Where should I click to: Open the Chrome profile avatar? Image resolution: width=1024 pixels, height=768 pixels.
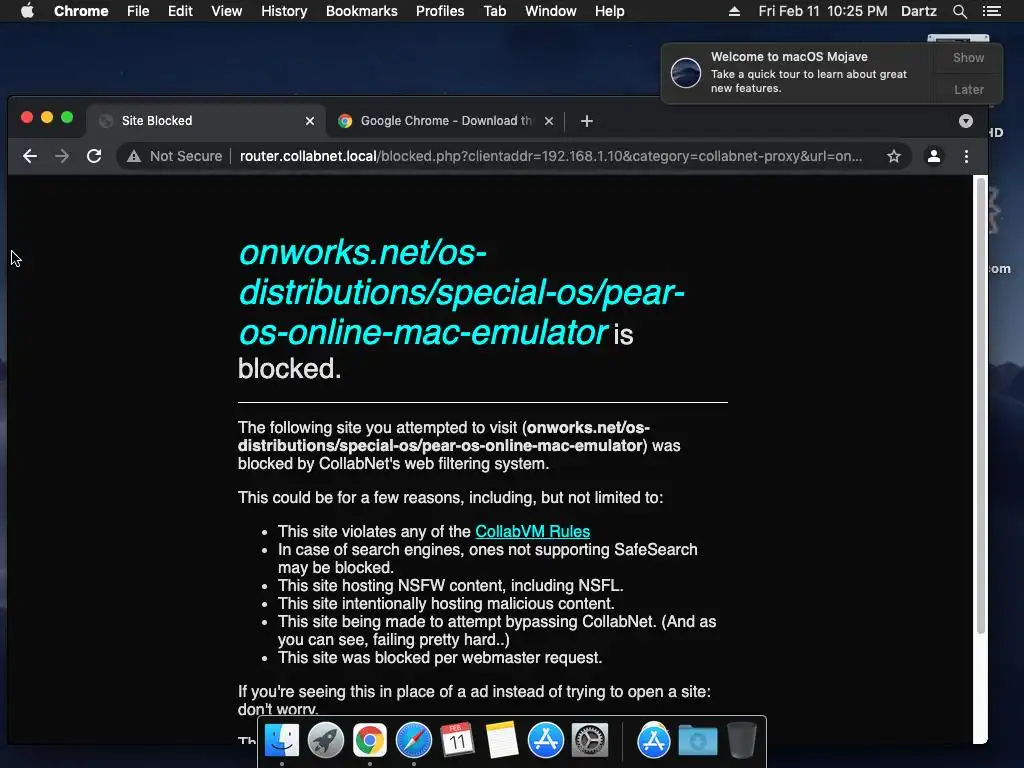[934, 156]
